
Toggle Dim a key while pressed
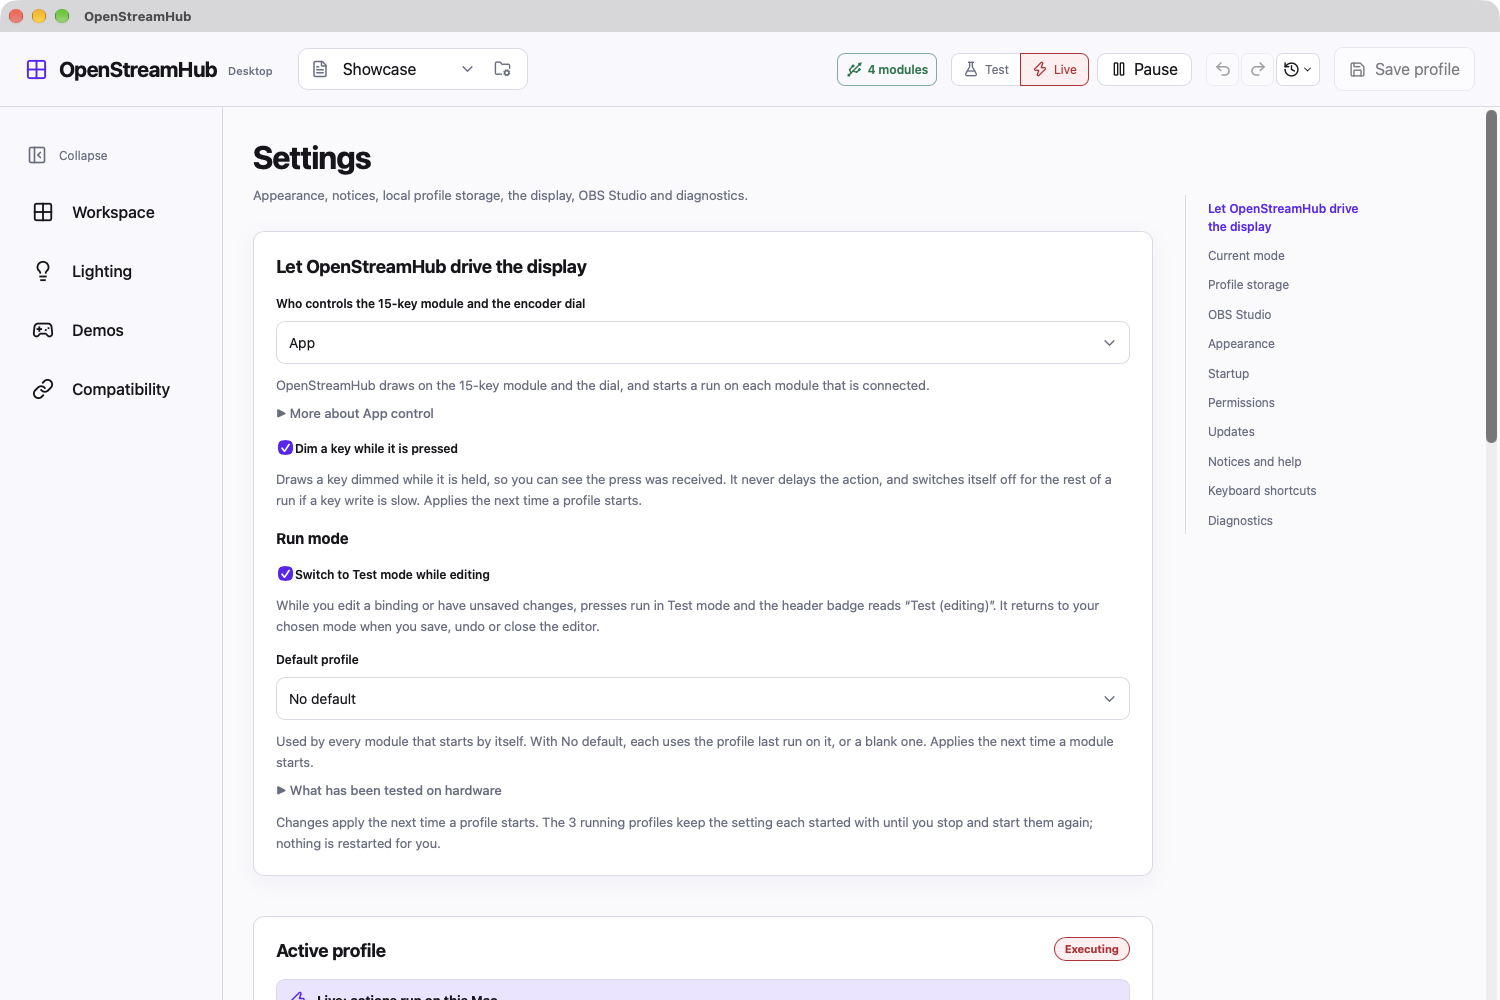point(285,448)
